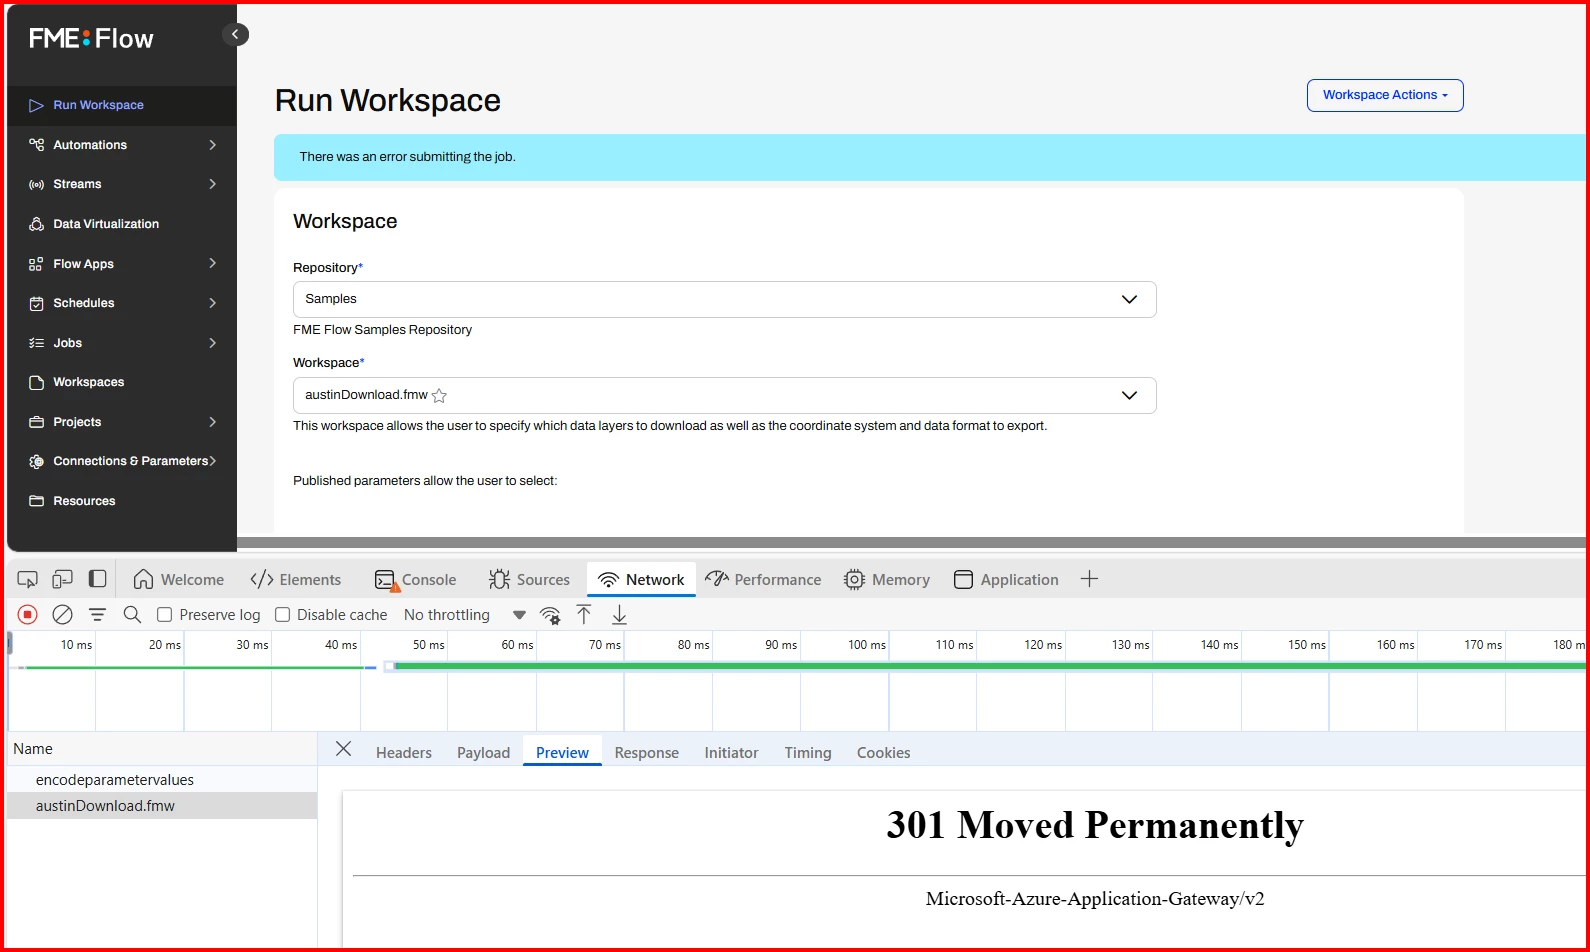
Task: Click the horizontal scrollbar under the page
Action: (910, 543)
